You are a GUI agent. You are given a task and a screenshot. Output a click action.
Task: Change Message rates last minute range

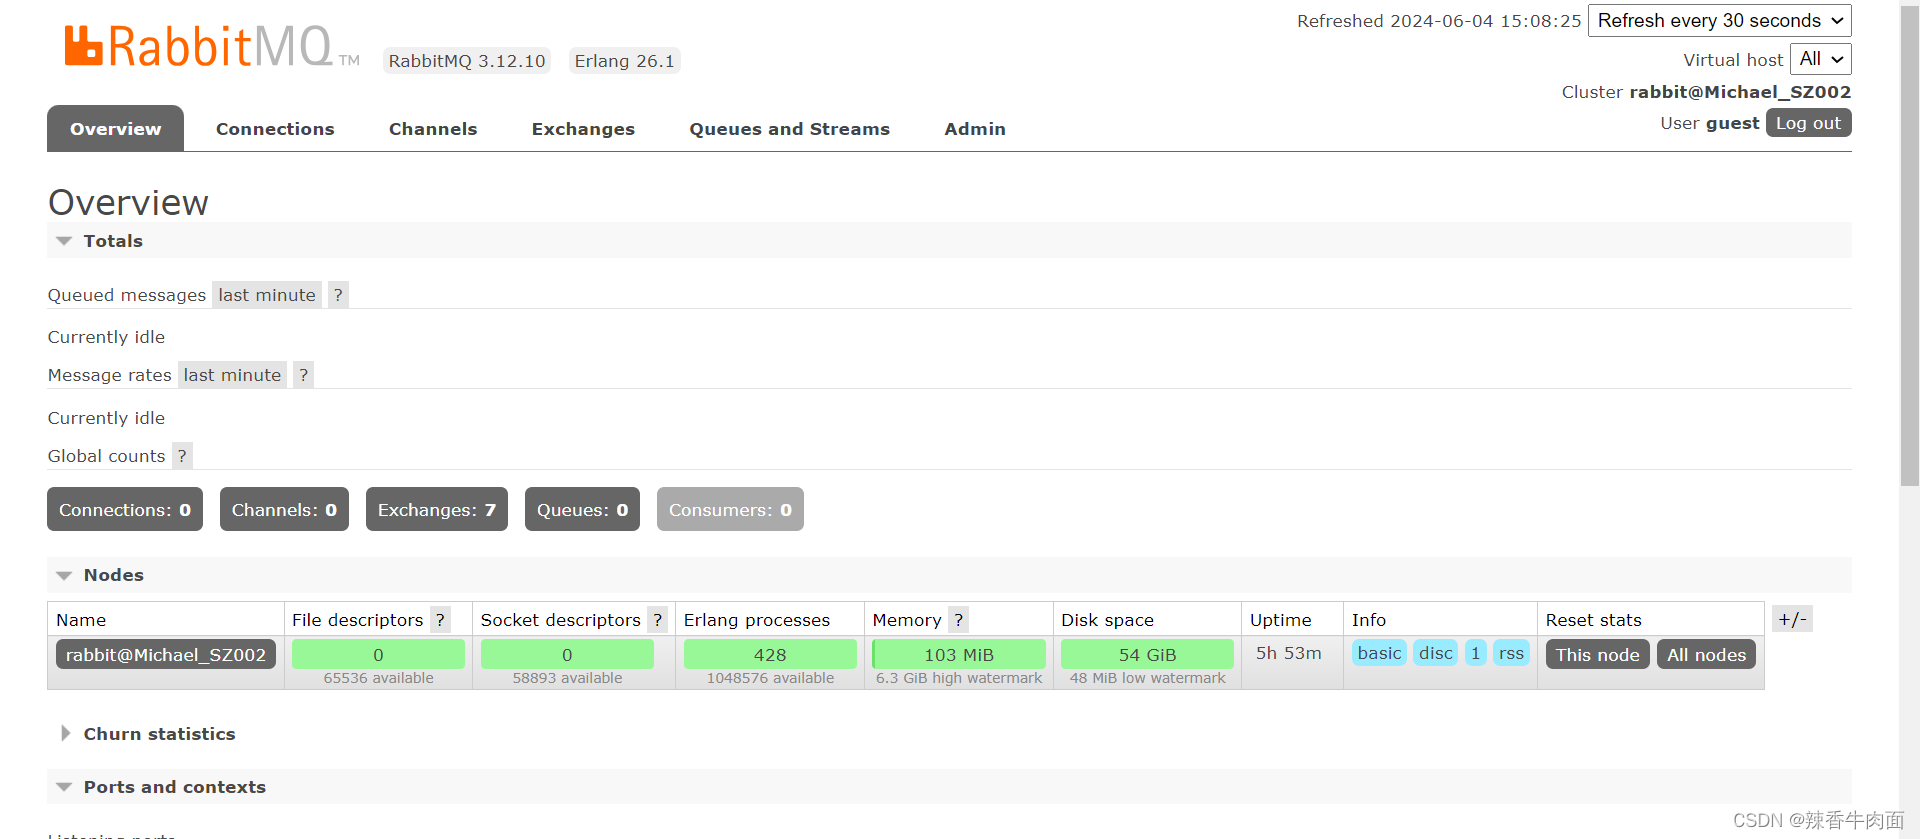click(232, 375)
